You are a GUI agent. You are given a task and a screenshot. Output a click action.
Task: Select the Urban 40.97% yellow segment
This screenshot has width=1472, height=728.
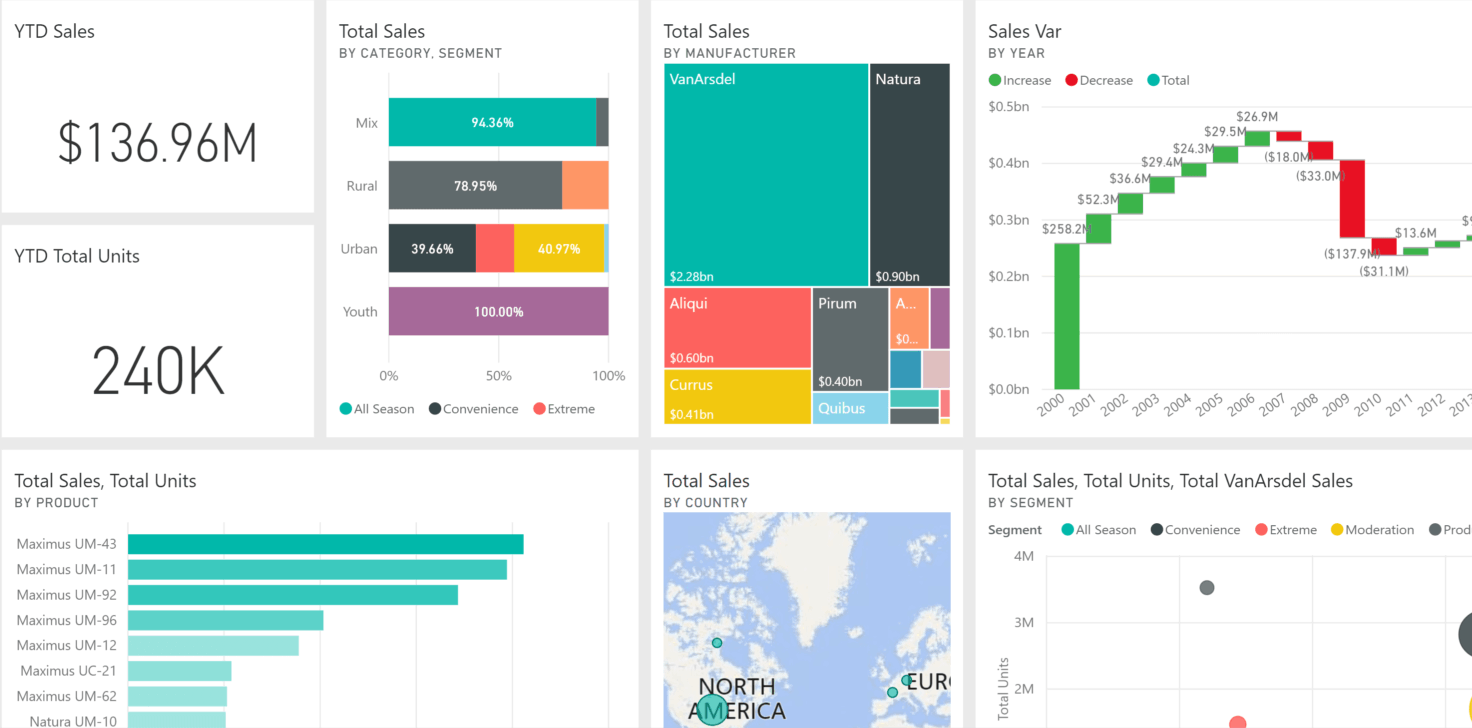[x=559, y=248]
